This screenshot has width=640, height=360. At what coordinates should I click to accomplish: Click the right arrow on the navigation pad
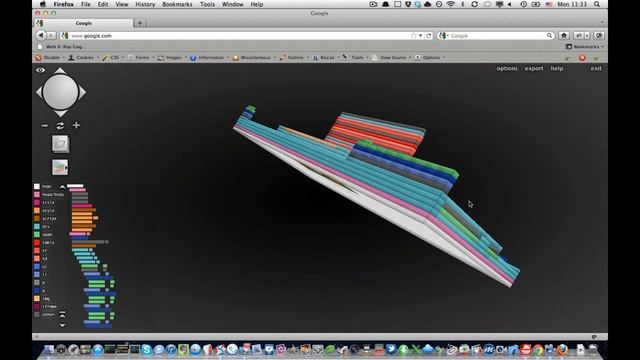pyautogui.click(x=82, y=92)
